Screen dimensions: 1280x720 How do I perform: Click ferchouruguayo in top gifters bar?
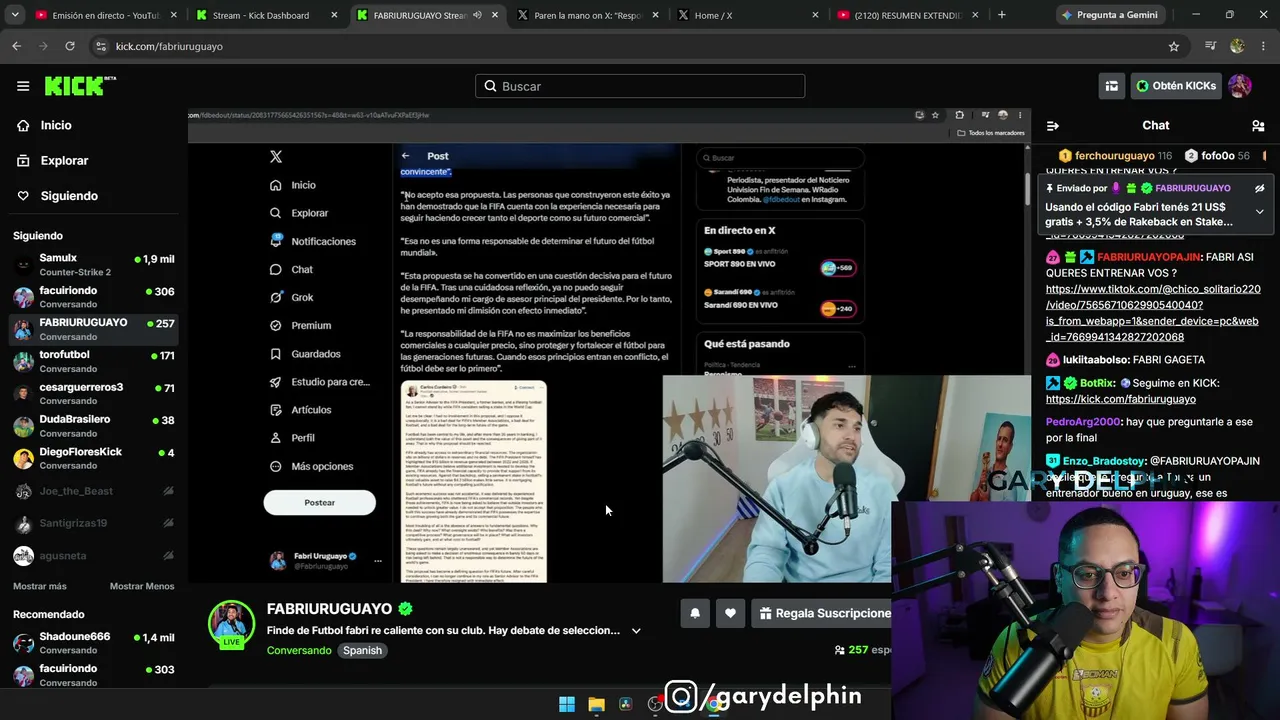(x=1114, y=156)
